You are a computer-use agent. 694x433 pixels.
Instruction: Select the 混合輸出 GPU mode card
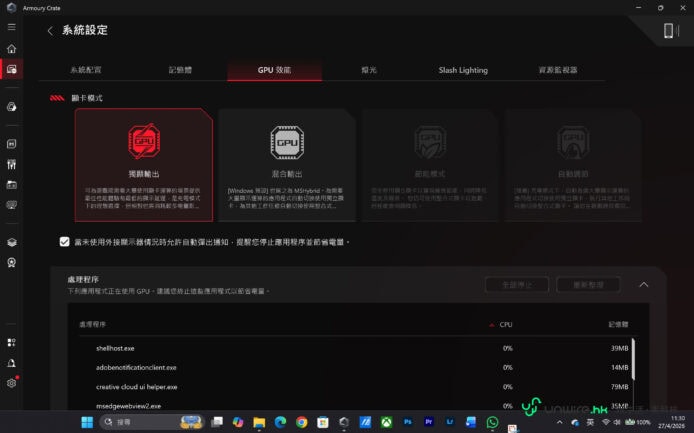click(x=287, y=165)
